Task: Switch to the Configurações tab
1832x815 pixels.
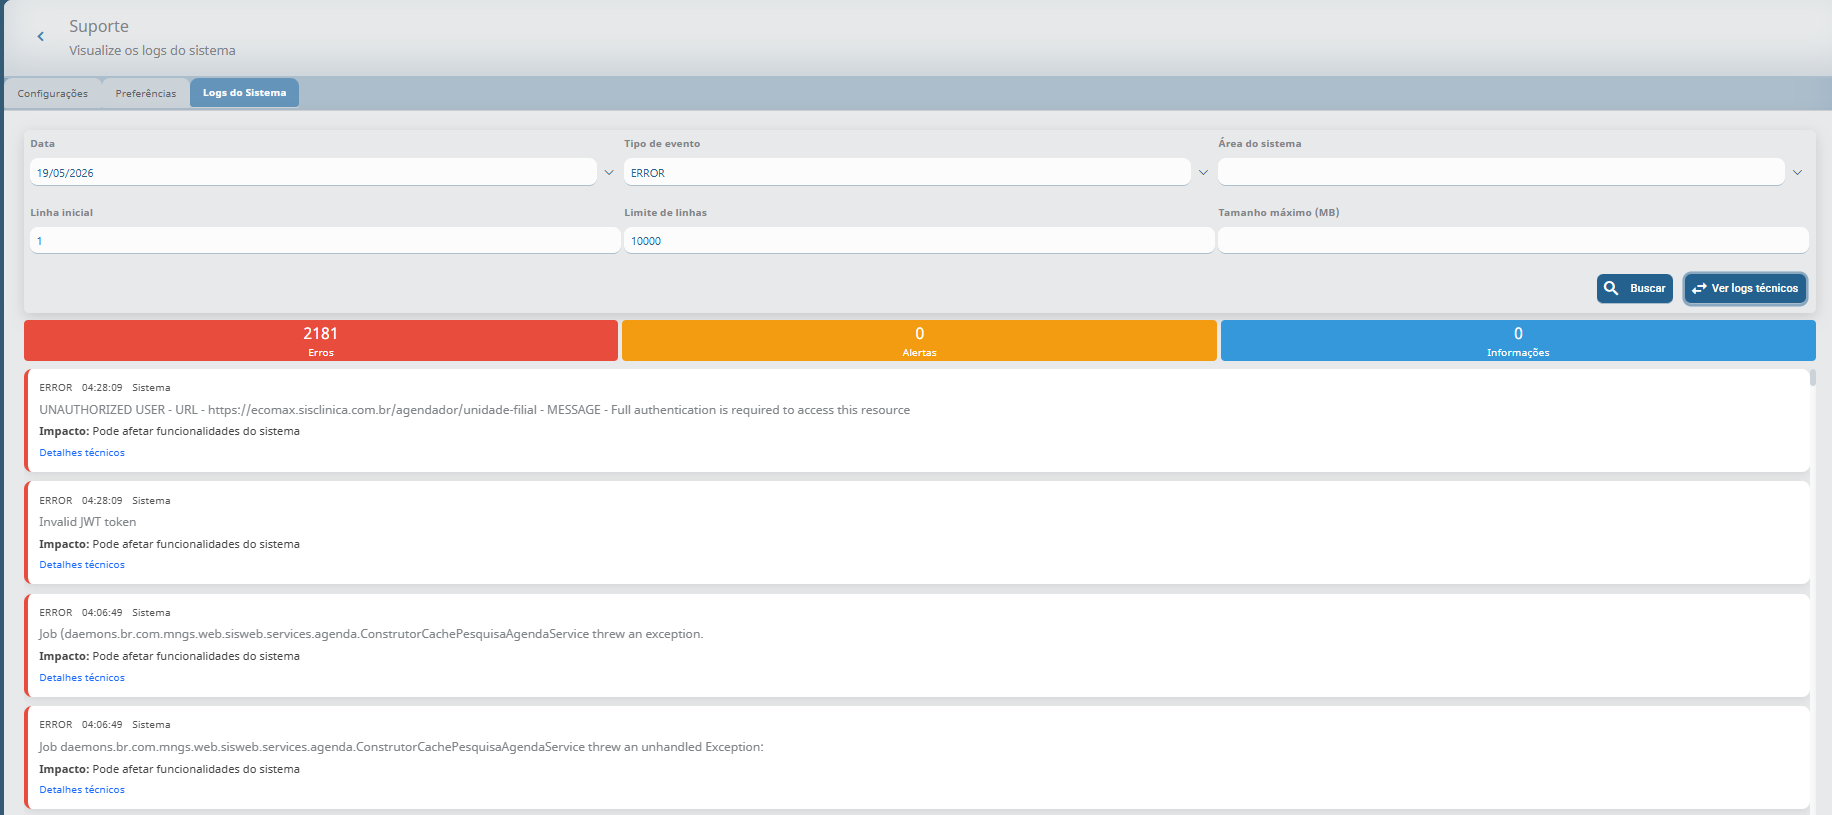Action: (53, 93)
